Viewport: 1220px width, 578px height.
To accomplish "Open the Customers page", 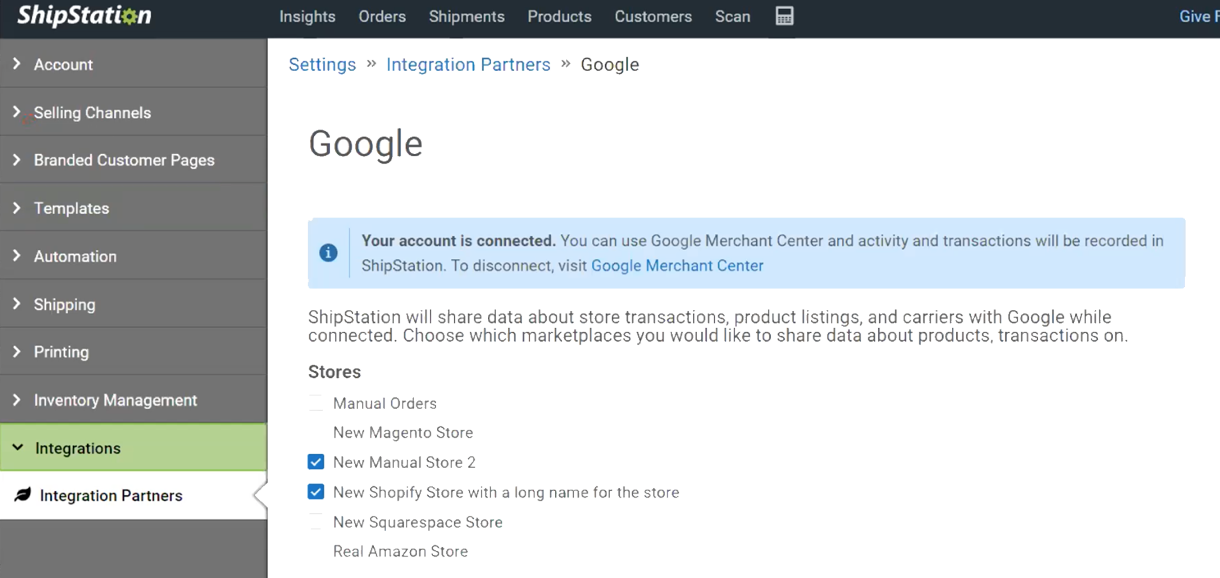I will [x=653, y=16].
